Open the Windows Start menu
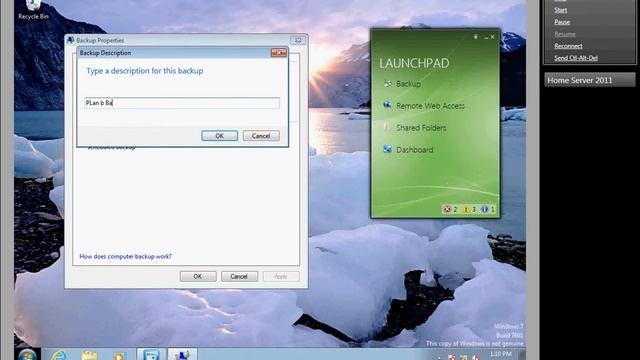This screenshot has height=360, width=640. tap(27, 355)
